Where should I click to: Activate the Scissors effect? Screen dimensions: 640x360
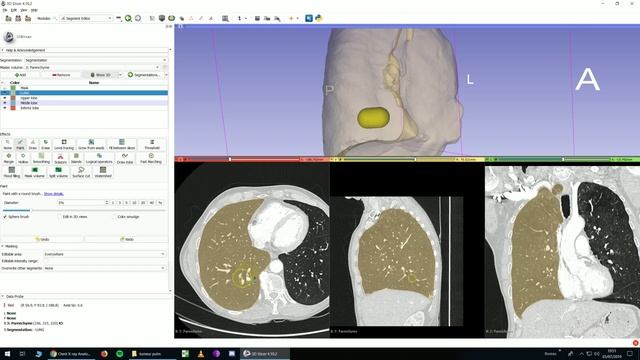(x=60, y=158)
